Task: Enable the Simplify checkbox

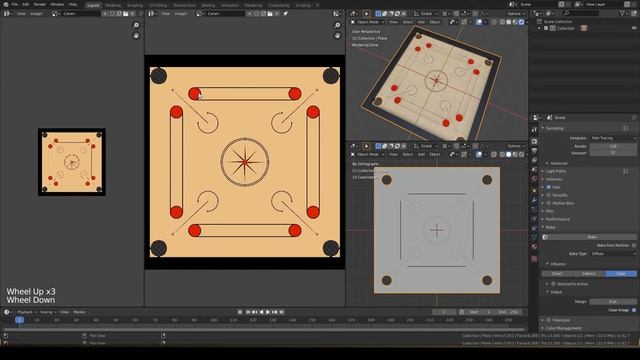Action: (x=549, y=195)
